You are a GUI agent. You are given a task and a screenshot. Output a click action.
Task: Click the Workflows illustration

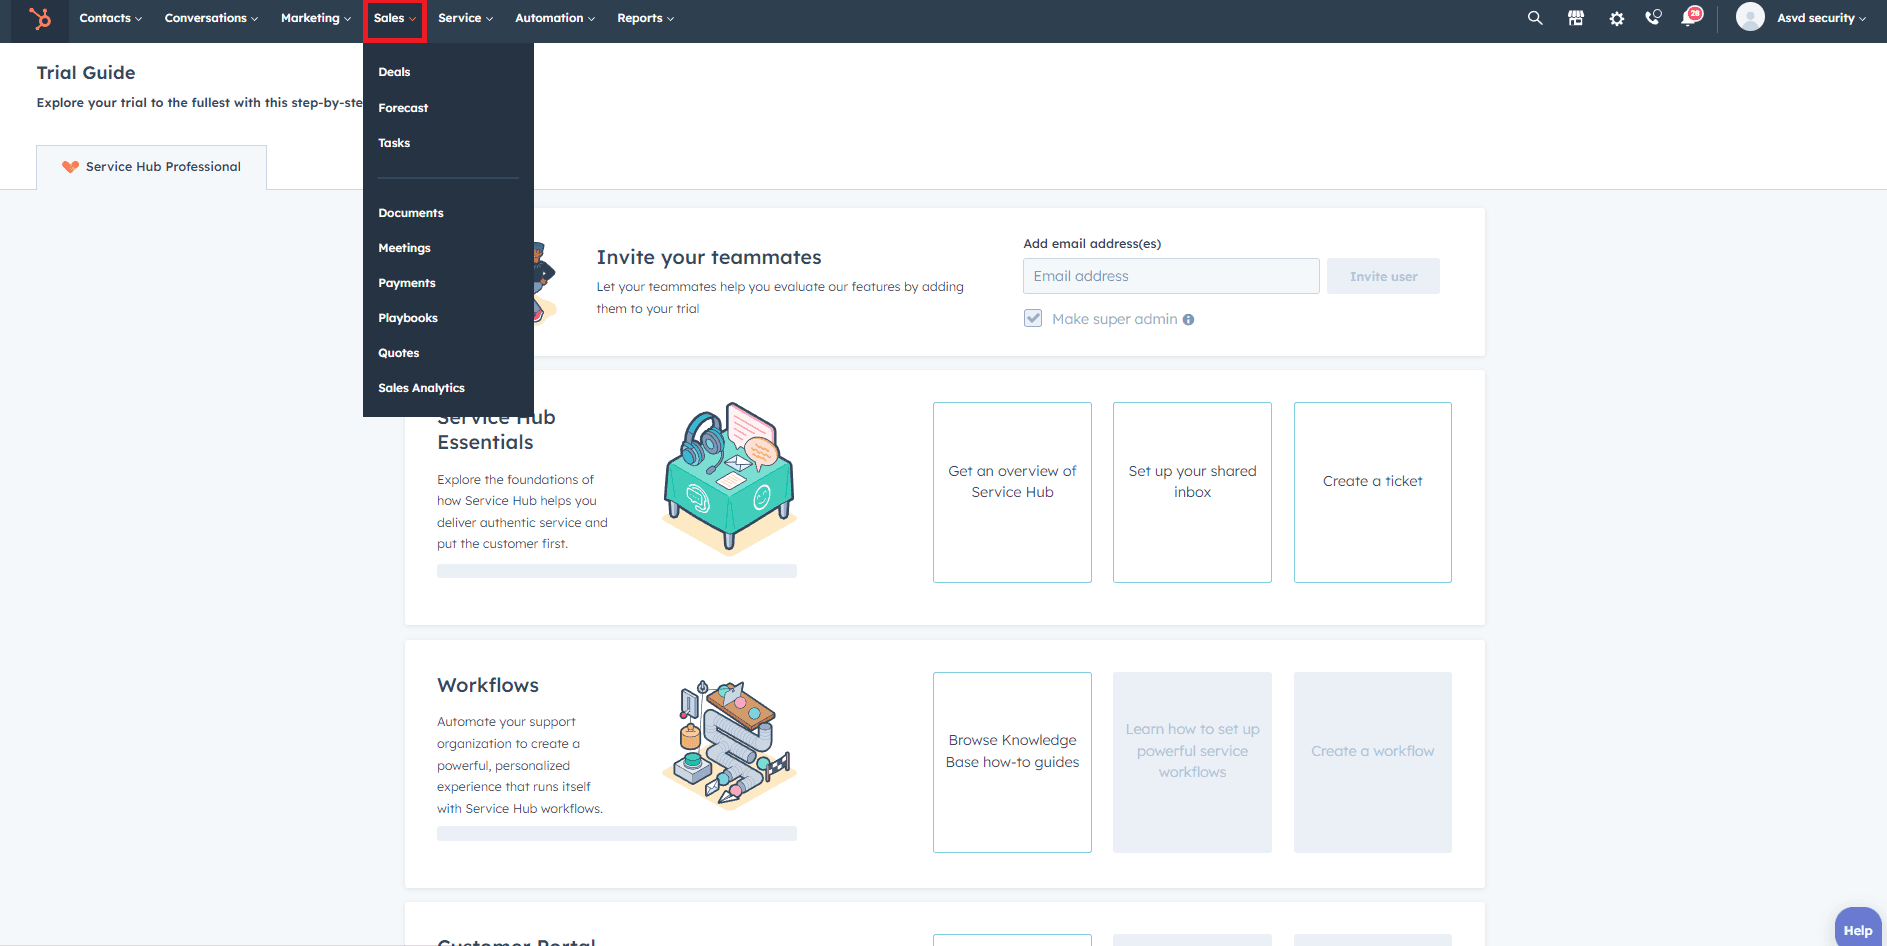point(729,745)
